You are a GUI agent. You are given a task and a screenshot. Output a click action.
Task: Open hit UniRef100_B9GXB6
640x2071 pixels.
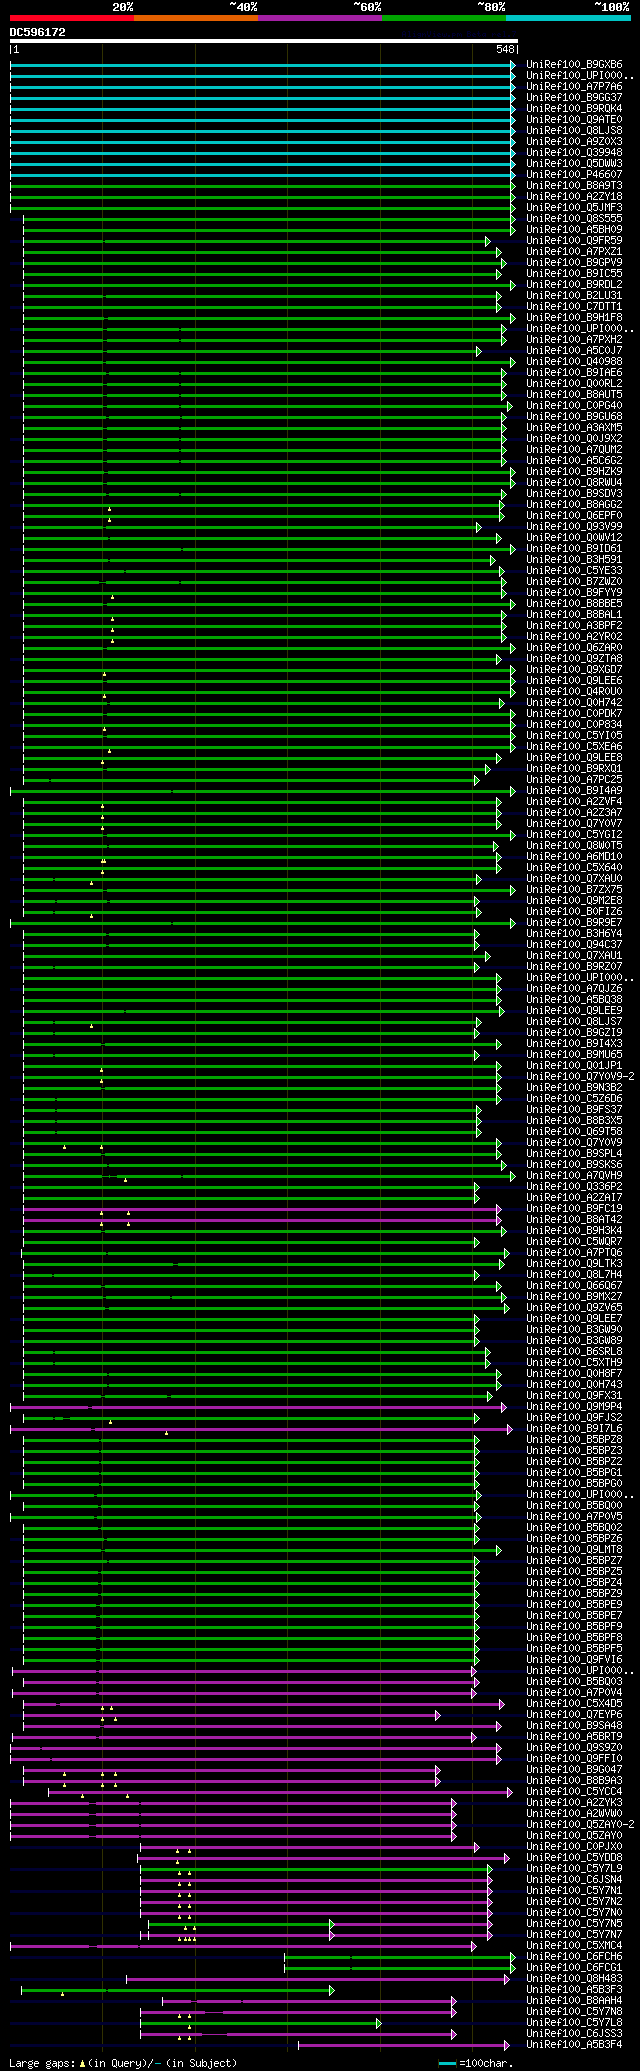[x=574, y=65]
